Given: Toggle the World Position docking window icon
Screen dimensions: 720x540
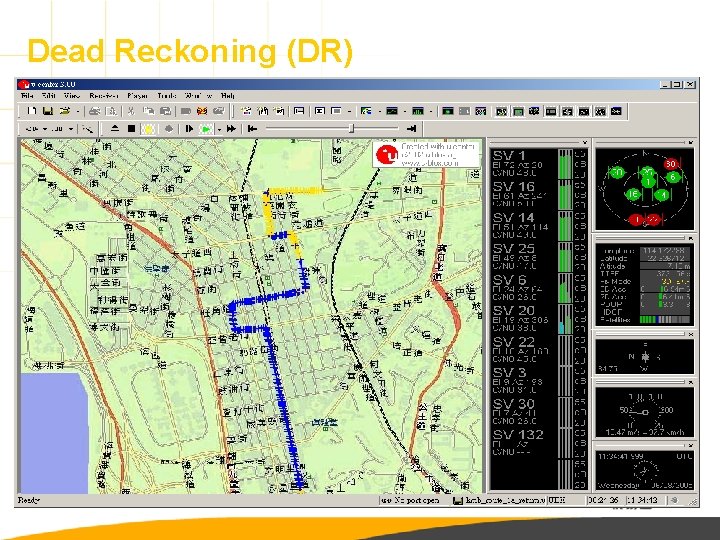Looking at the screenshot, I should point(534,111).
